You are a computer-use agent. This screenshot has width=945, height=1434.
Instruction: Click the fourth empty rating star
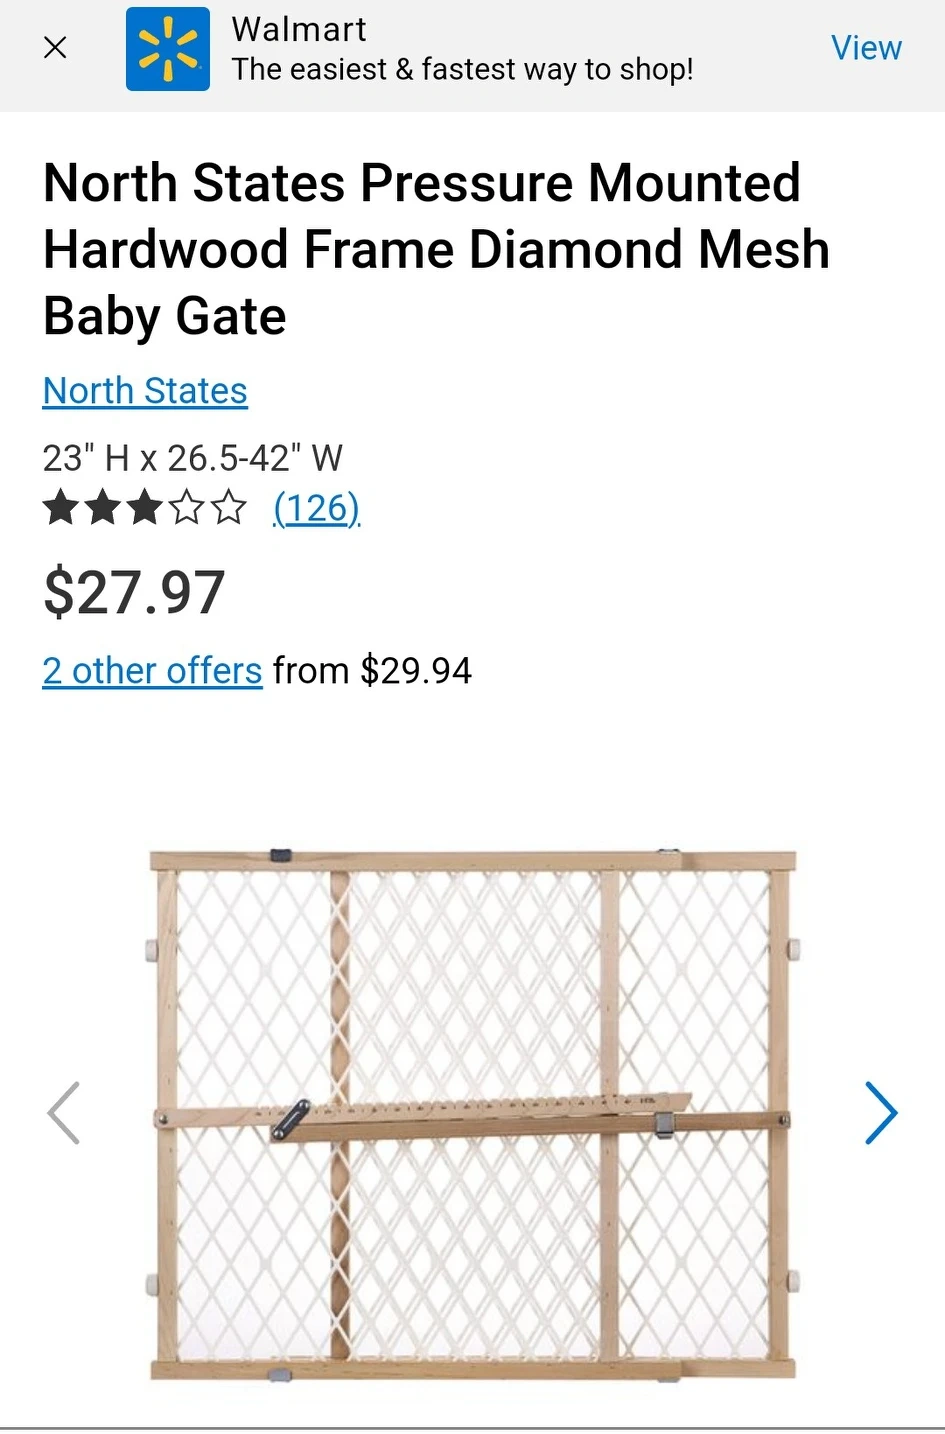(187, 508)
